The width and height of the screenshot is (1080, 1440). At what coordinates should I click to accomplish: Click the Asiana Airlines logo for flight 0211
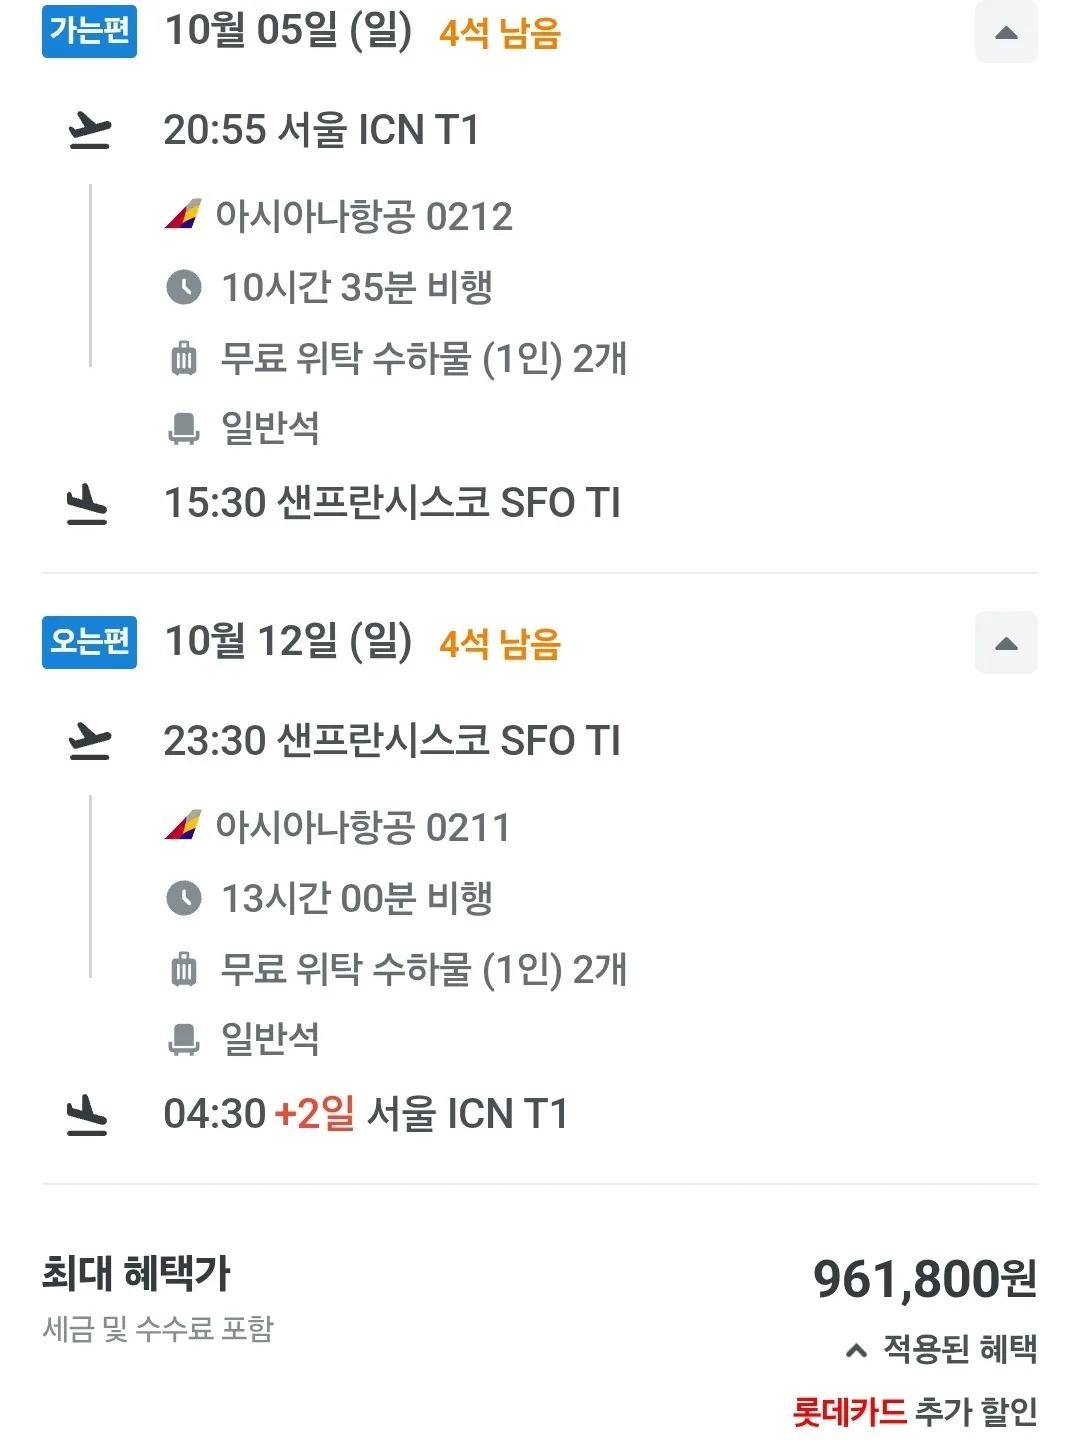(183, 826)
